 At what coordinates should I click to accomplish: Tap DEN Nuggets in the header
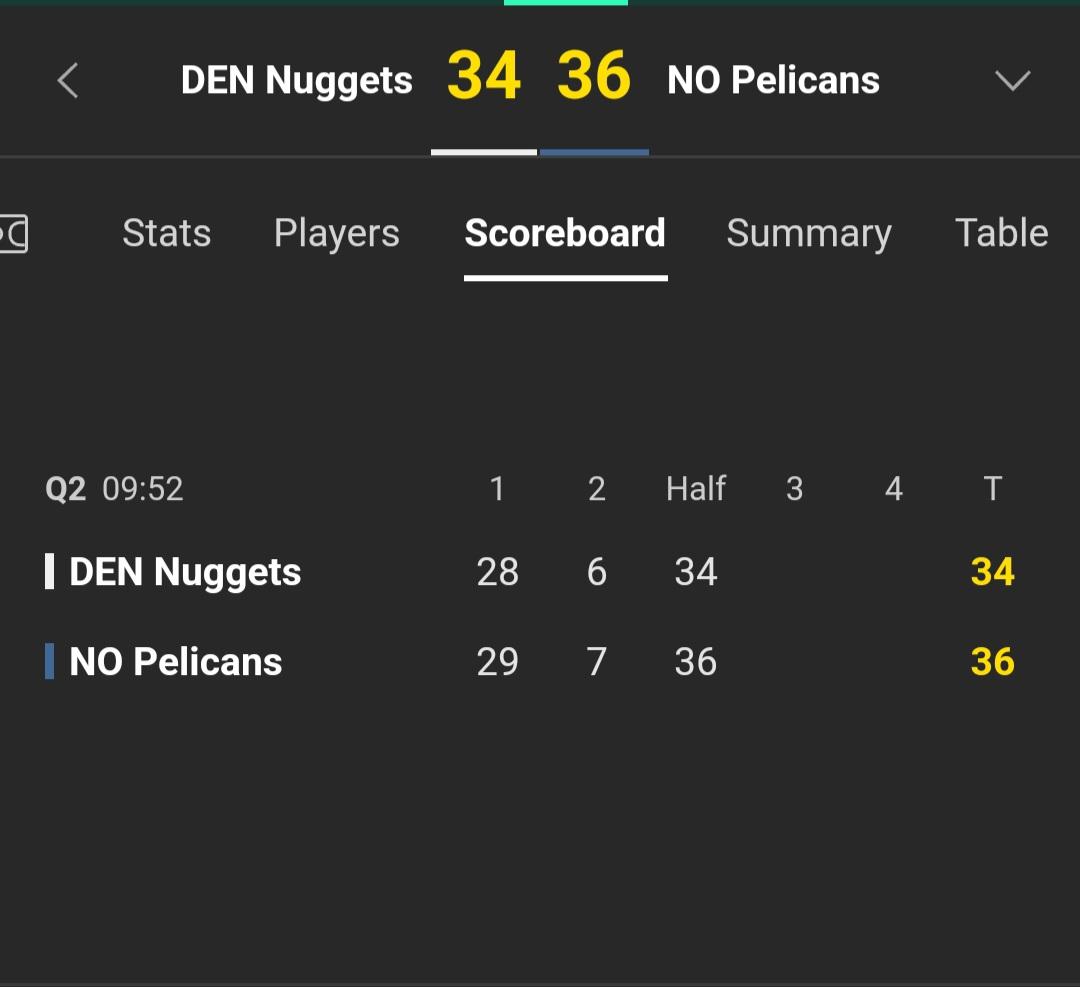point(297,81)
